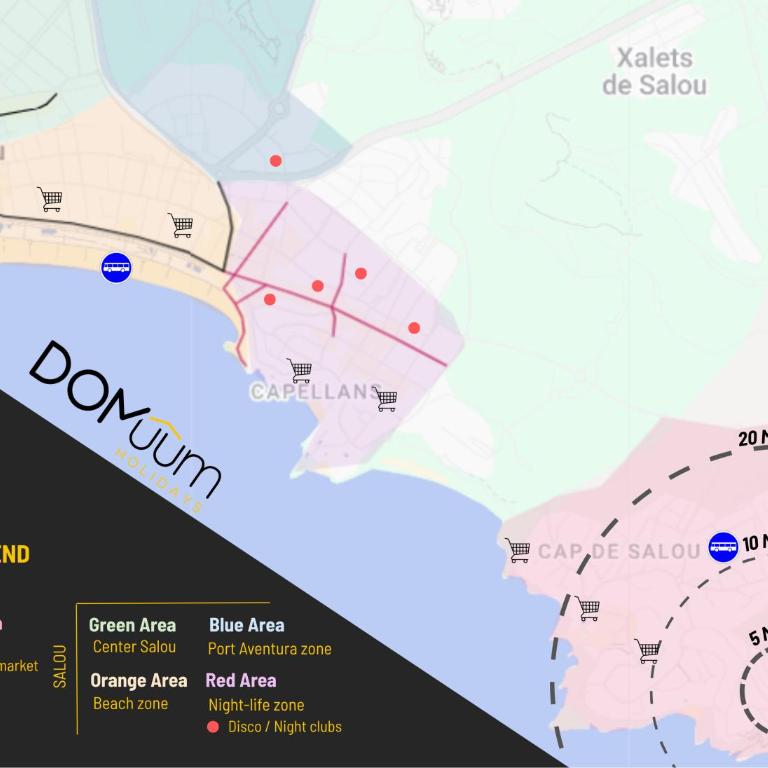Click the Xalets de Salou map label
768x768 pixels.
pyautogui.click(x=655, y=72)
